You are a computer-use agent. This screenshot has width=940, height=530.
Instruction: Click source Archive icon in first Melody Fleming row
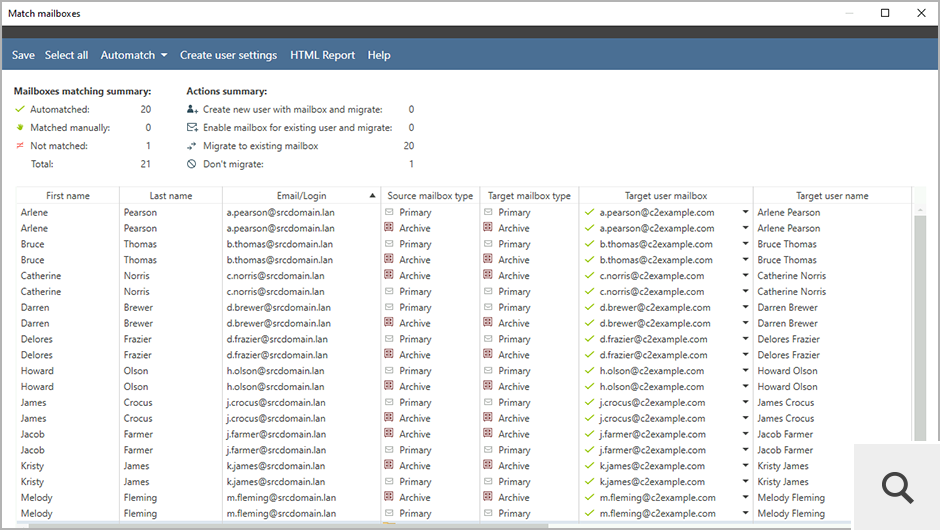coord(389,497)
